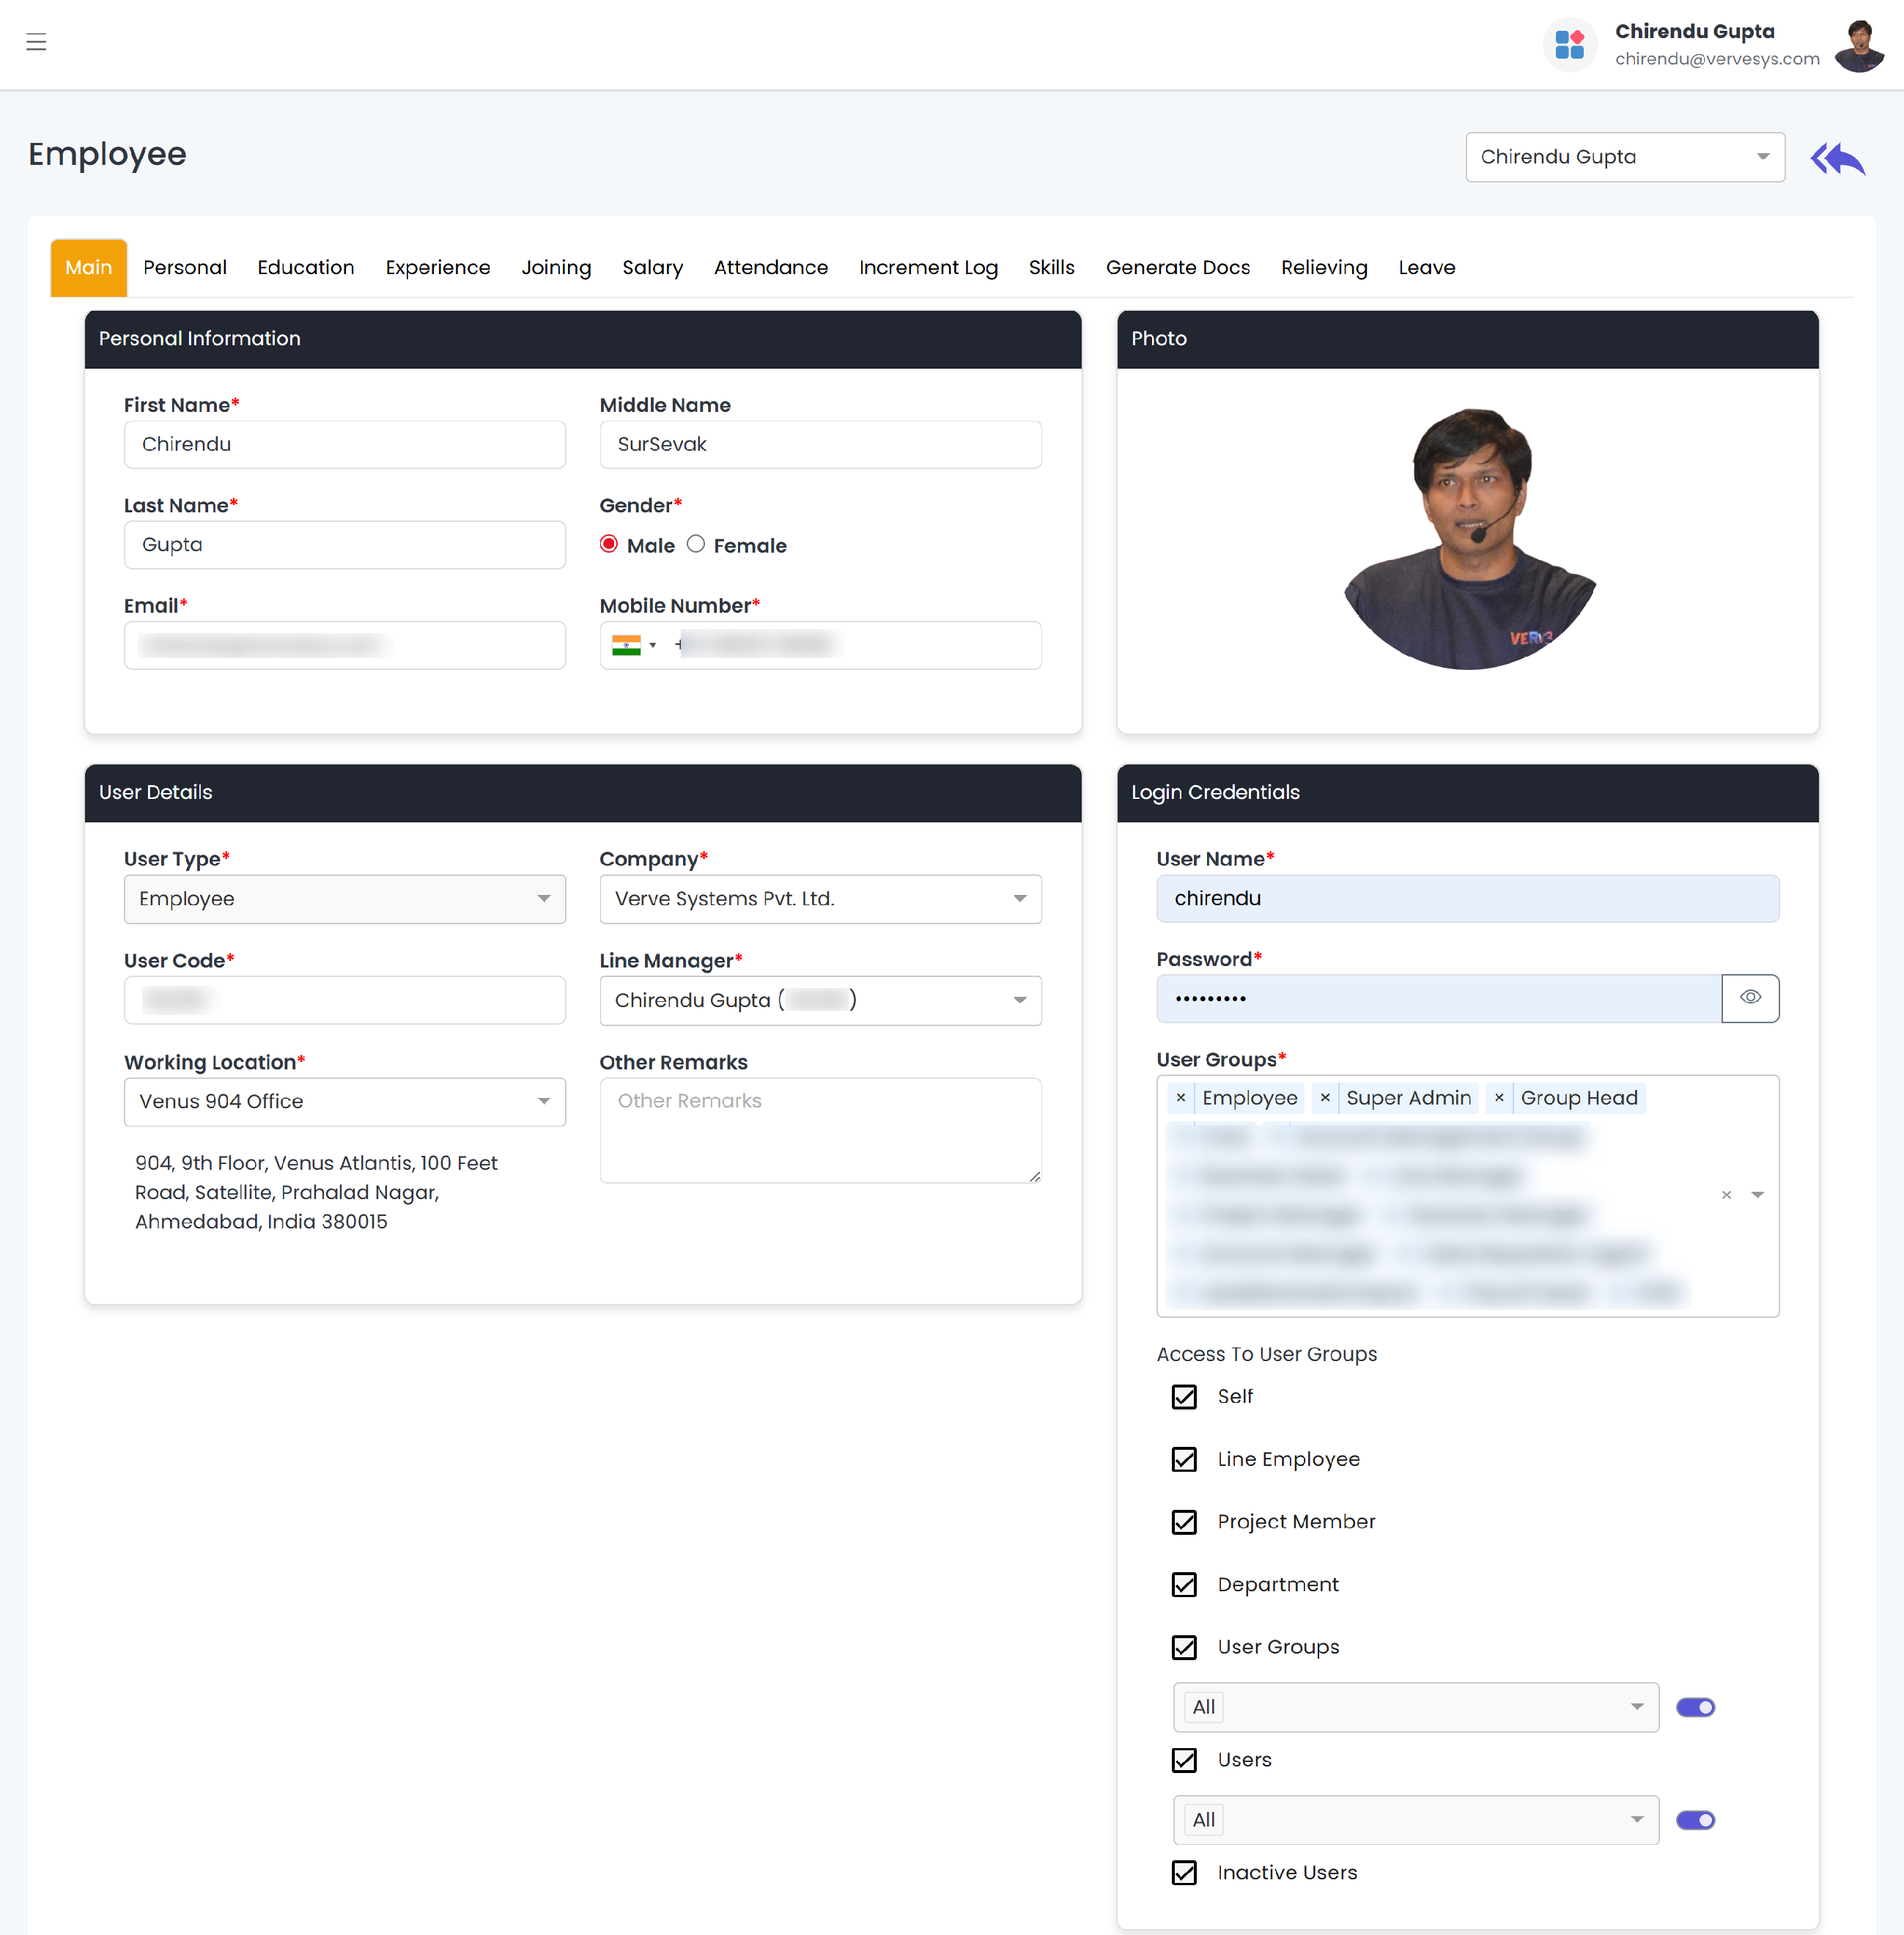Uncheck the Self access checkbox
This screenshot has height=1935, width=1904.
pos(1184,1396)
